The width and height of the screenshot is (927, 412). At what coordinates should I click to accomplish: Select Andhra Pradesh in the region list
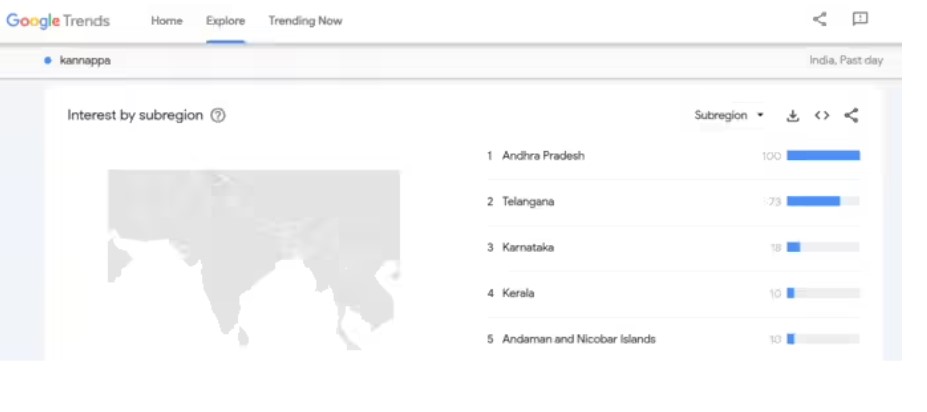click(x=543, y=156)
